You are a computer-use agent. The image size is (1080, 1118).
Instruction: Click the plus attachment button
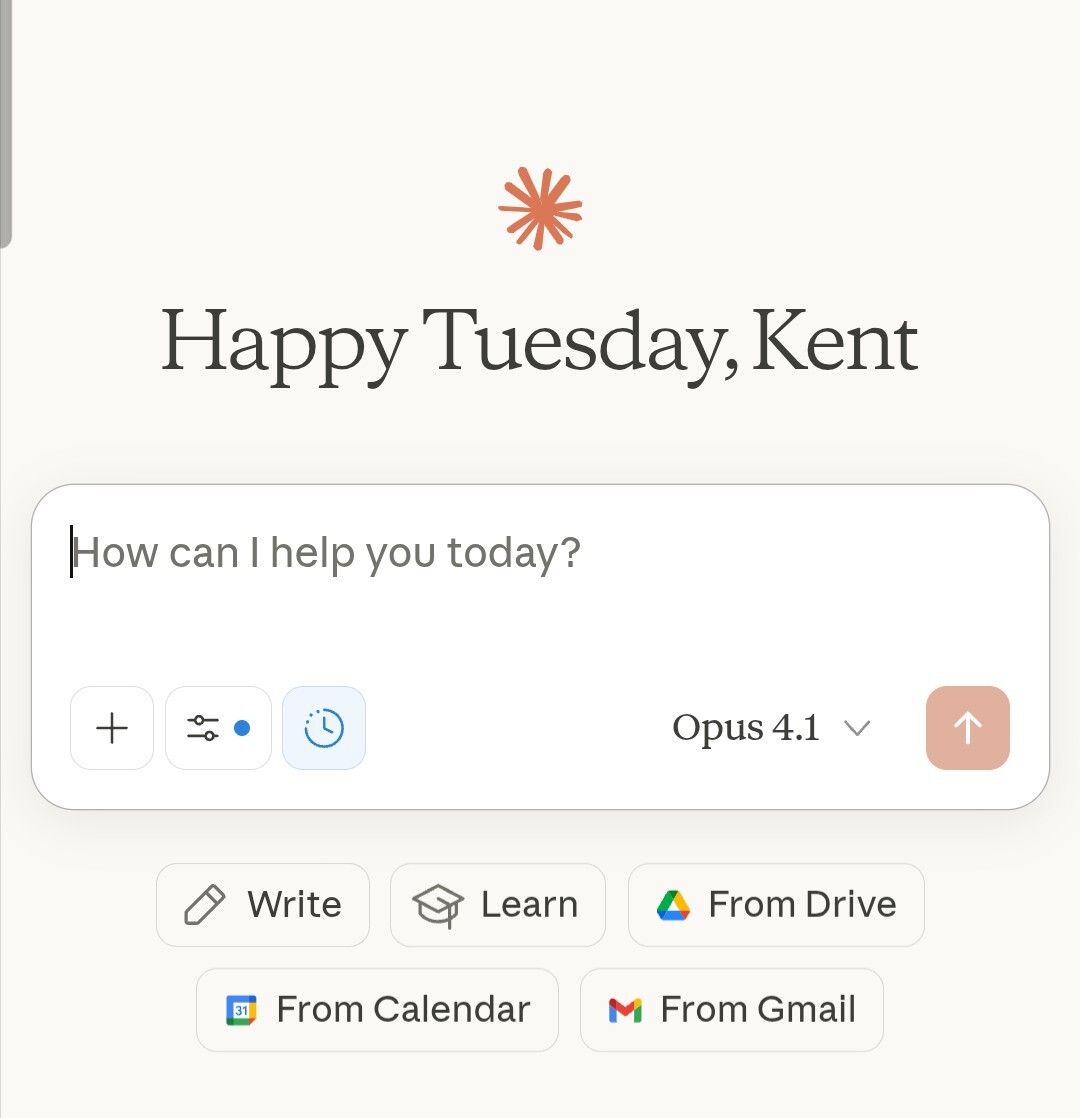[112, 728]
